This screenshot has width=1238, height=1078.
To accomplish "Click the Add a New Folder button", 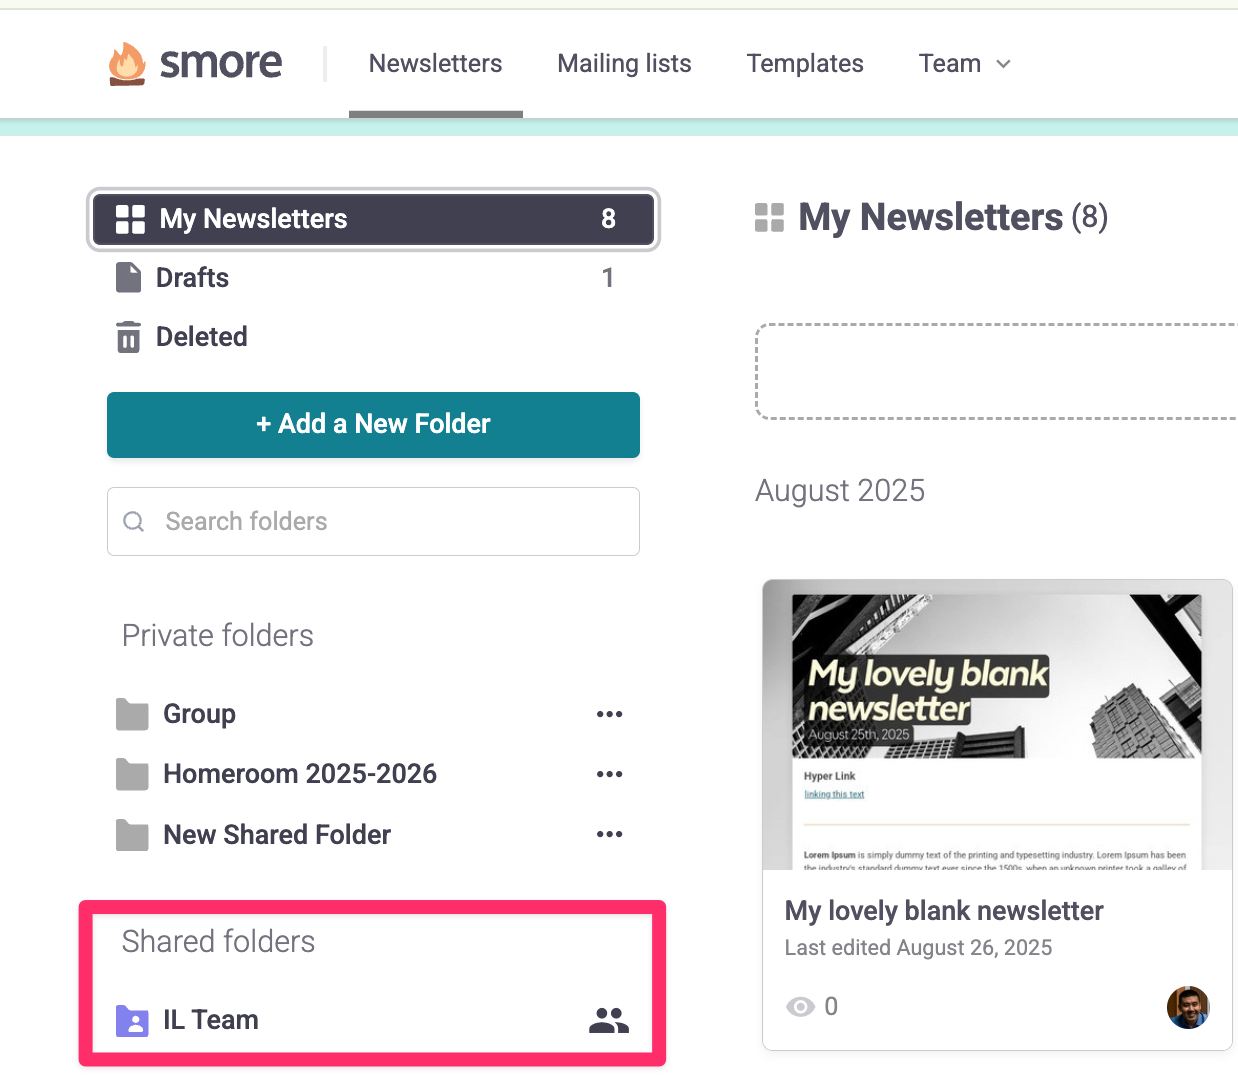I will [x=373, y=425].
